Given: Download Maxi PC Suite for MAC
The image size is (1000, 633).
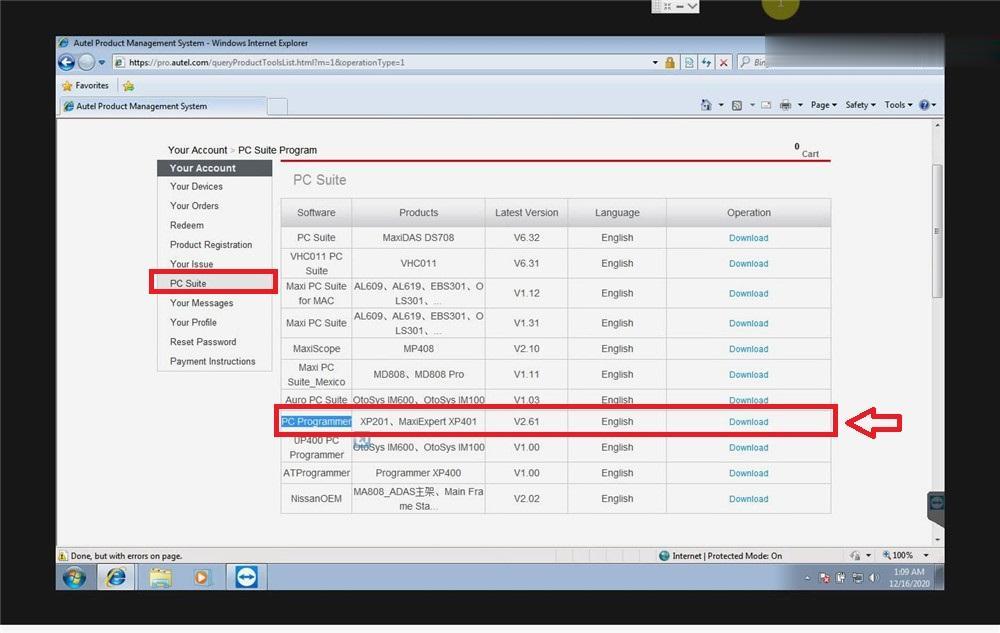Looking at the screenshot, I should coord(749,293).
